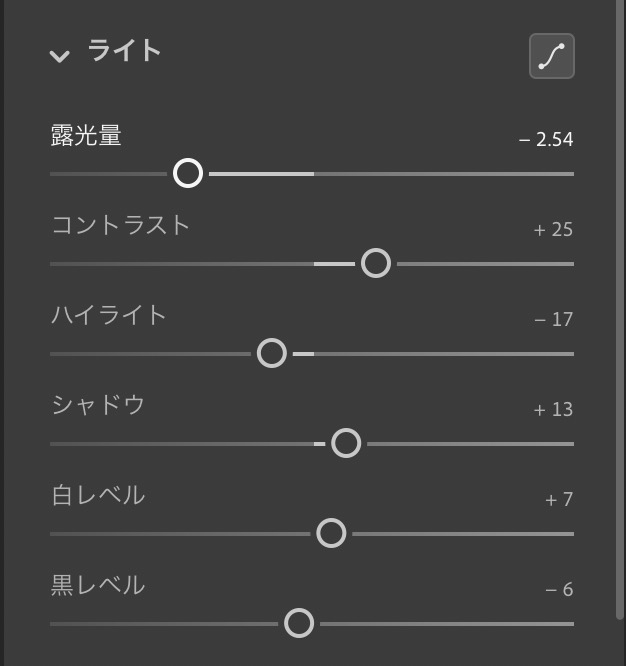Image resolution: width=626 pixels, height=666 pixels.
Task: Select the シャドウ value +13
Action: coord(553,409)
